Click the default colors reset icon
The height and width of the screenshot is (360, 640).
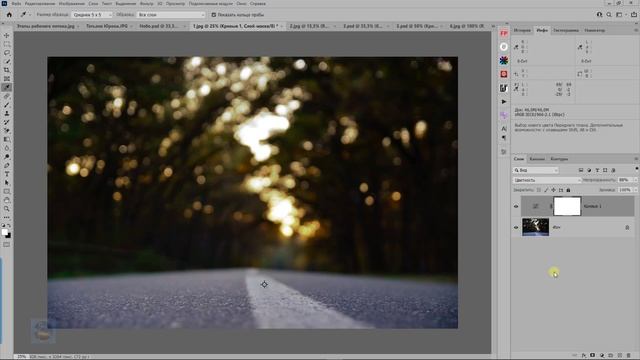tap(3, 225)
